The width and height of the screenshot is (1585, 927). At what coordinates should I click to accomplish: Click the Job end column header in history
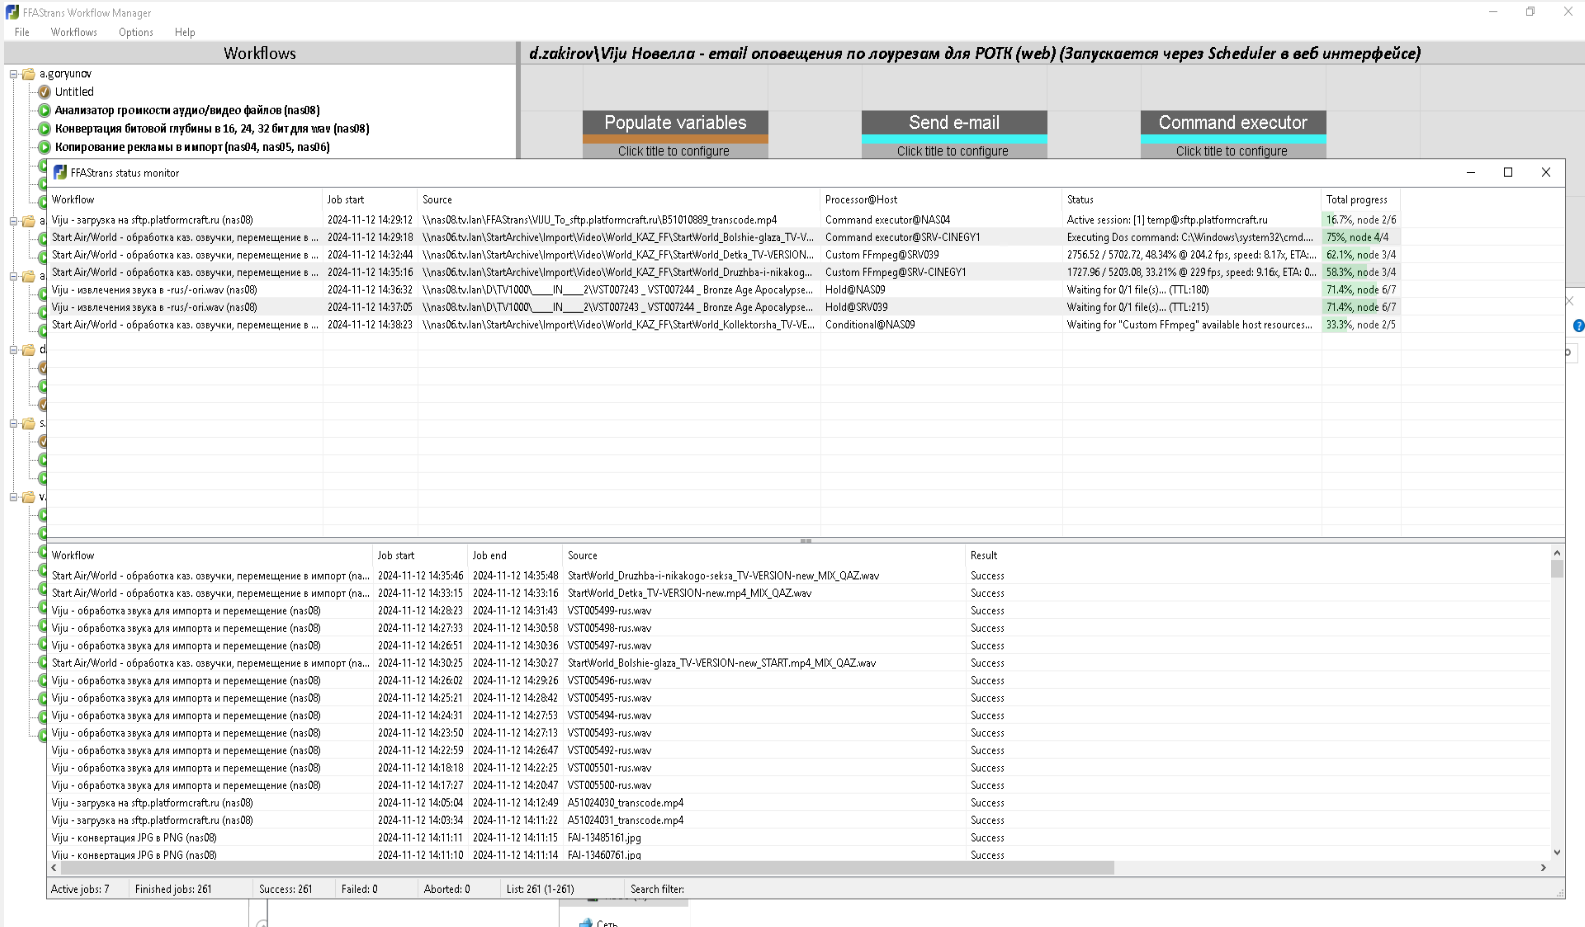[515, 555]
